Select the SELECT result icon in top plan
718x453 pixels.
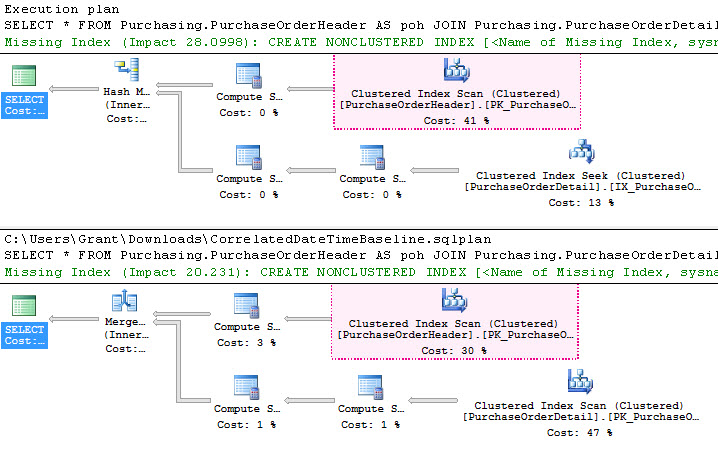[x=24, y=76]
